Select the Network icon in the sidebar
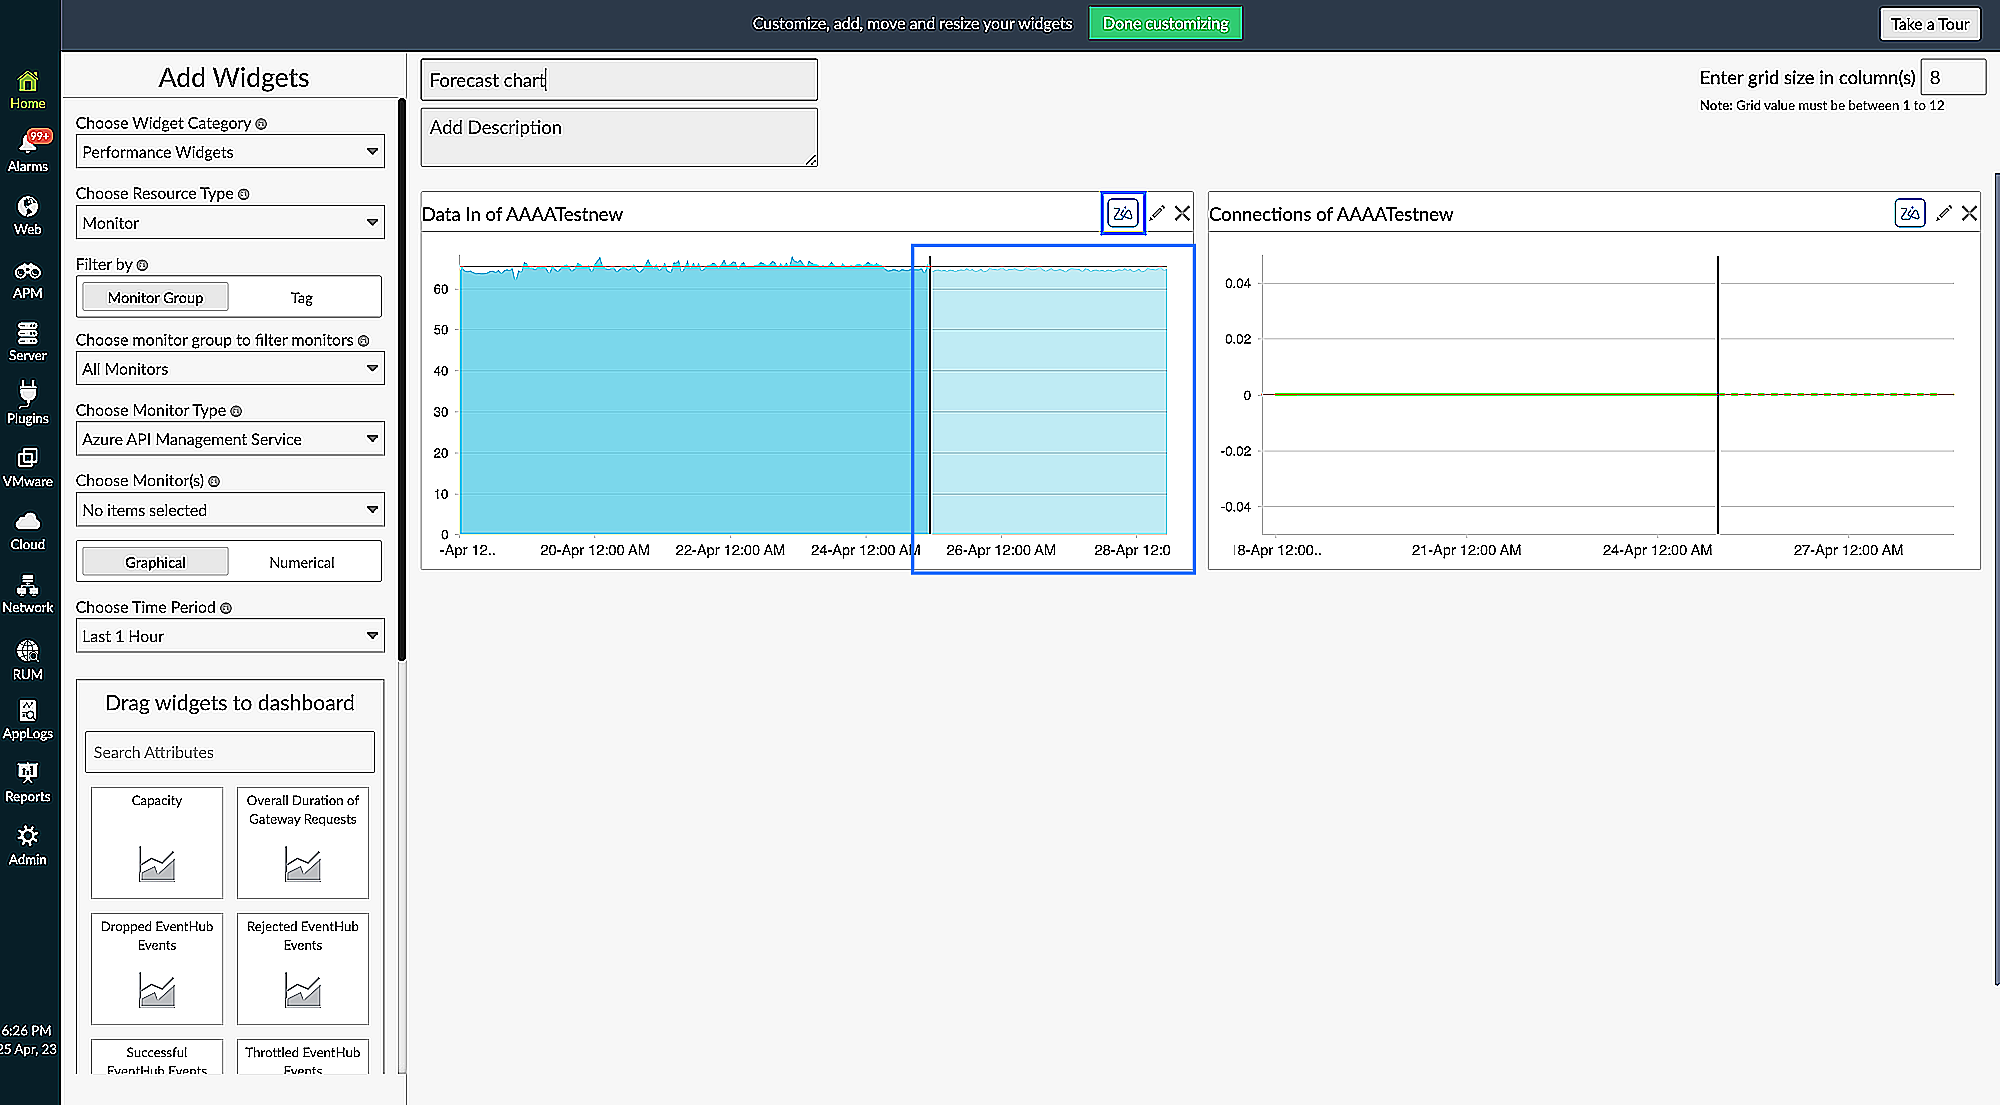 tap(28, 591)
